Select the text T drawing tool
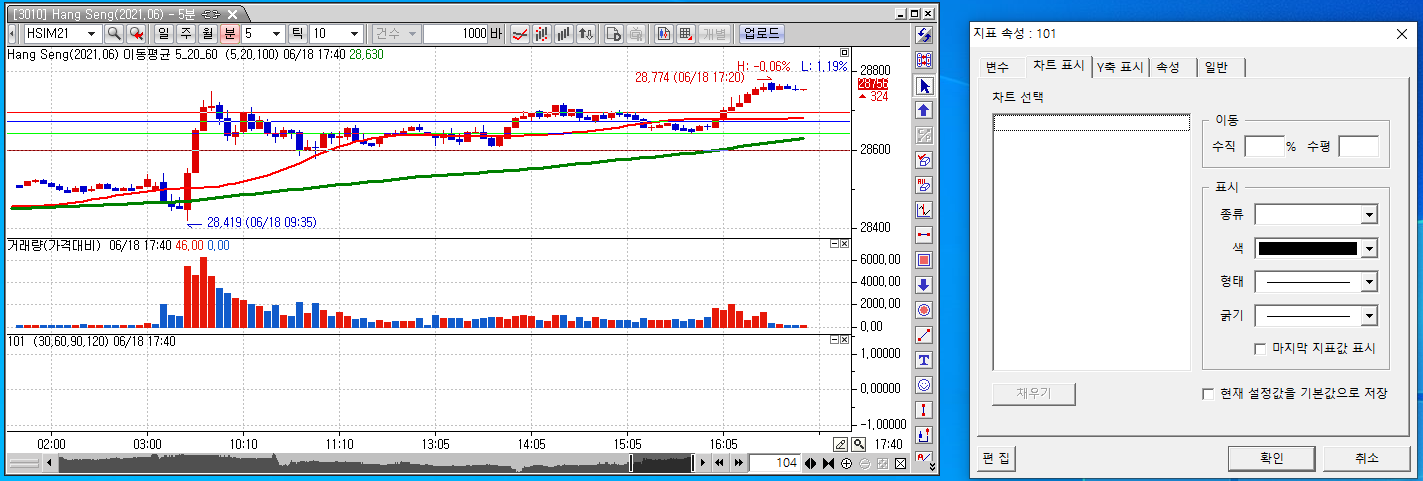The height and width of the screenshot is (481, 1423). pos(924,360)
